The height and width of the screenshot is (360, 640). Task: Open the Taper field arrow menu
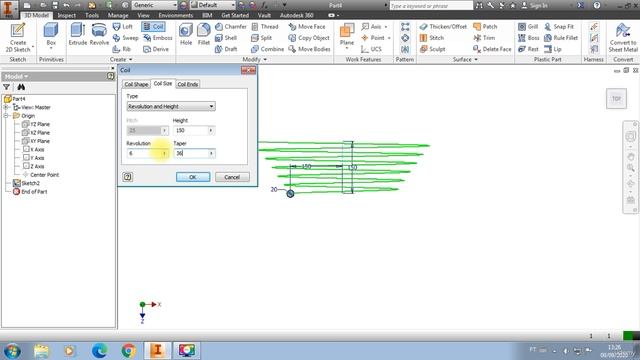[x=211, y=153]
